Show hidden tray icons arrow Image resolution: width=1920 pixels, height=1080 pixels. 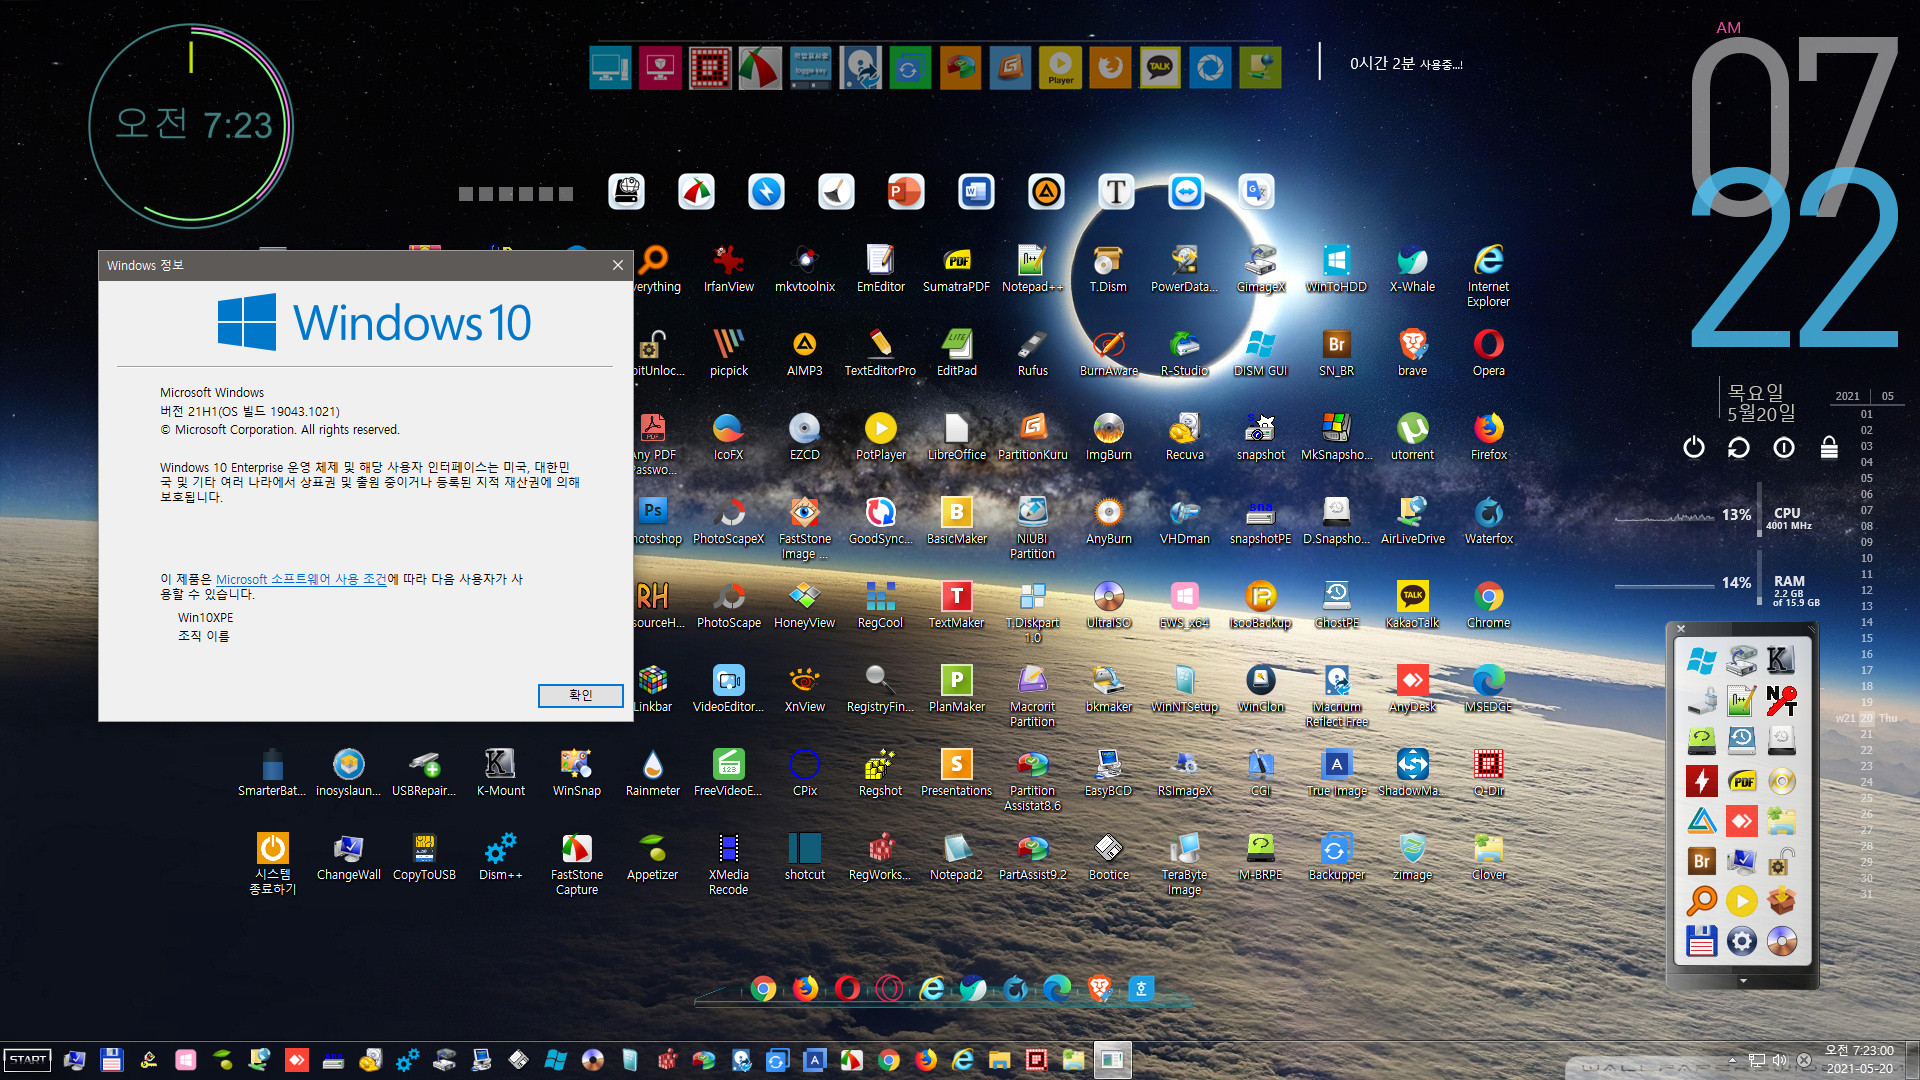1732,1060
